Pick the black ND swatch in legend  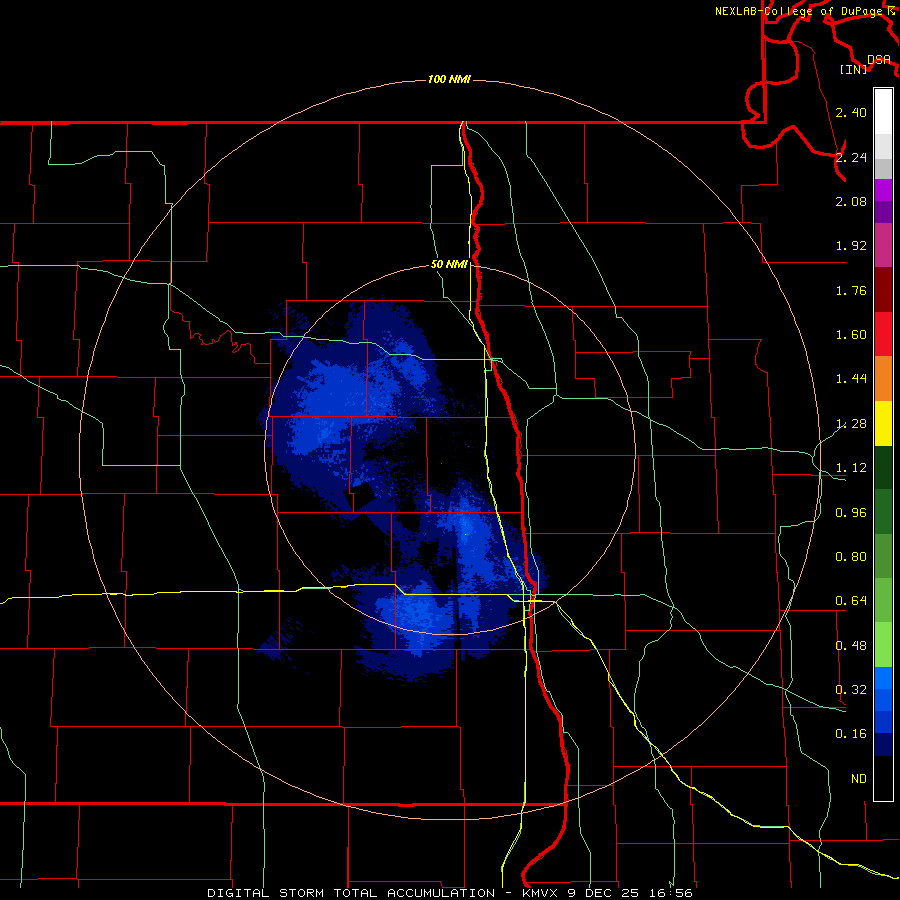(883, 778)
